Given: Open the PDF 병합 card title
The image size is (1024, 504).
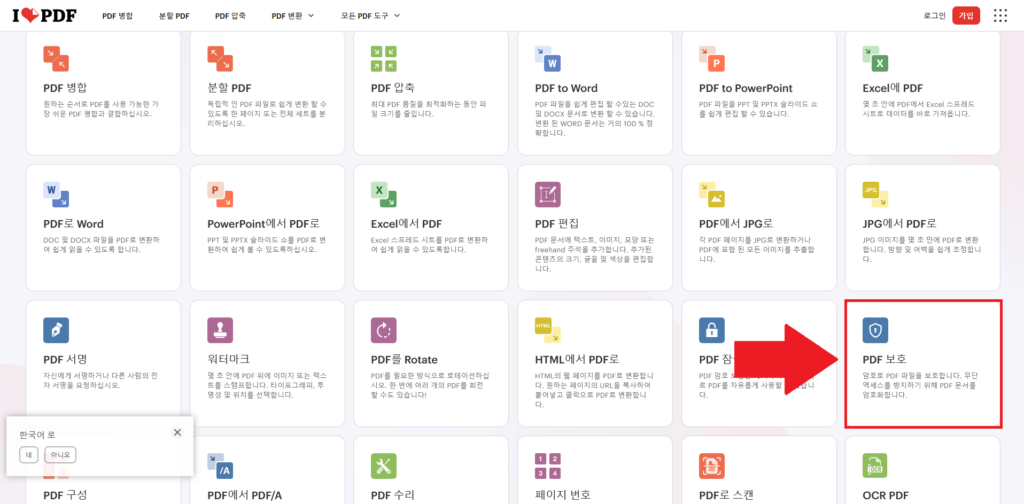Looking at the screenshot, I should (x=65, y=88).
